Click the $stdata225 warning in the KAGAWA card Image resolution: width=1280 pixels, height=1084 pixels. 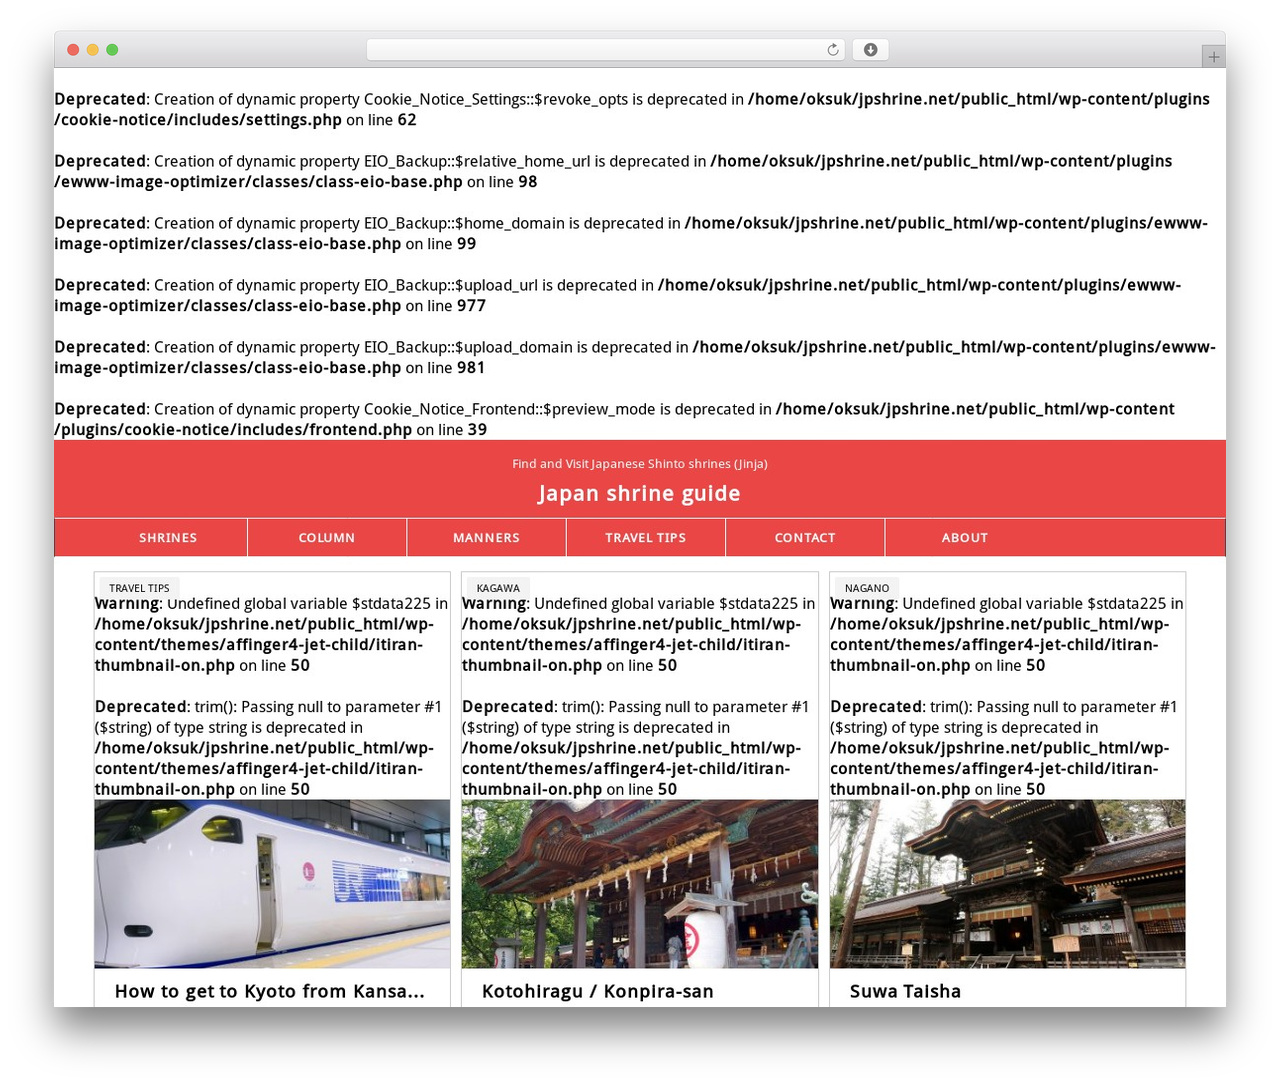click(x=639, y=634)
